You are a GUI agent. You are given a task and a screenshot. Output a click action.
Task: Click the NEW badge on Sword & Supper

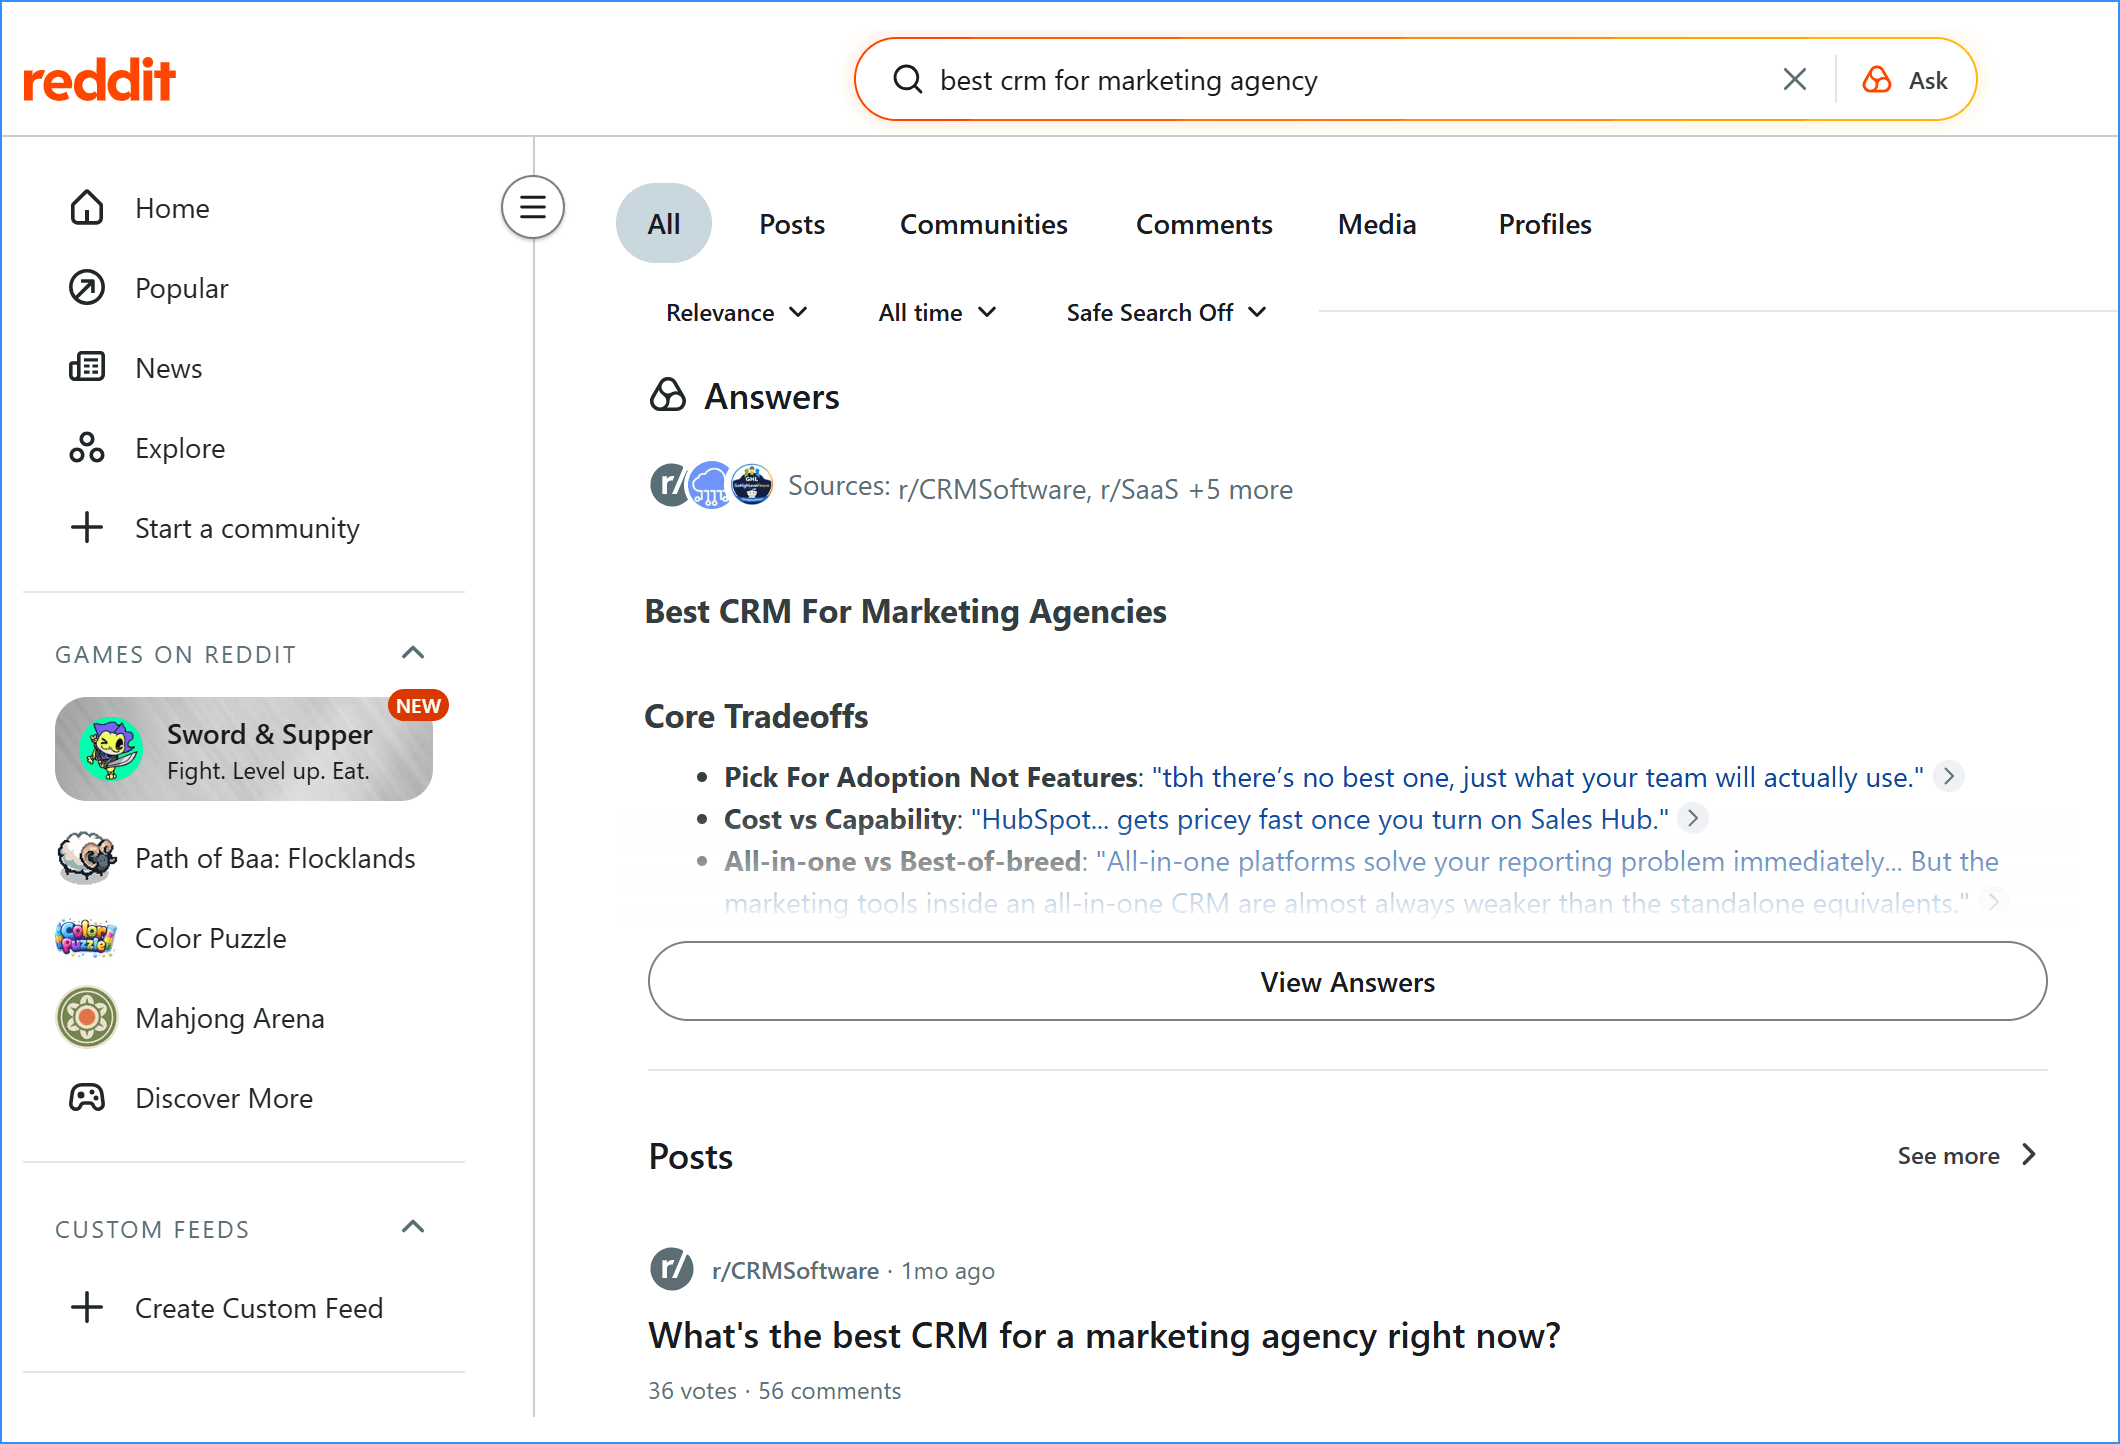tap(418, 705)
